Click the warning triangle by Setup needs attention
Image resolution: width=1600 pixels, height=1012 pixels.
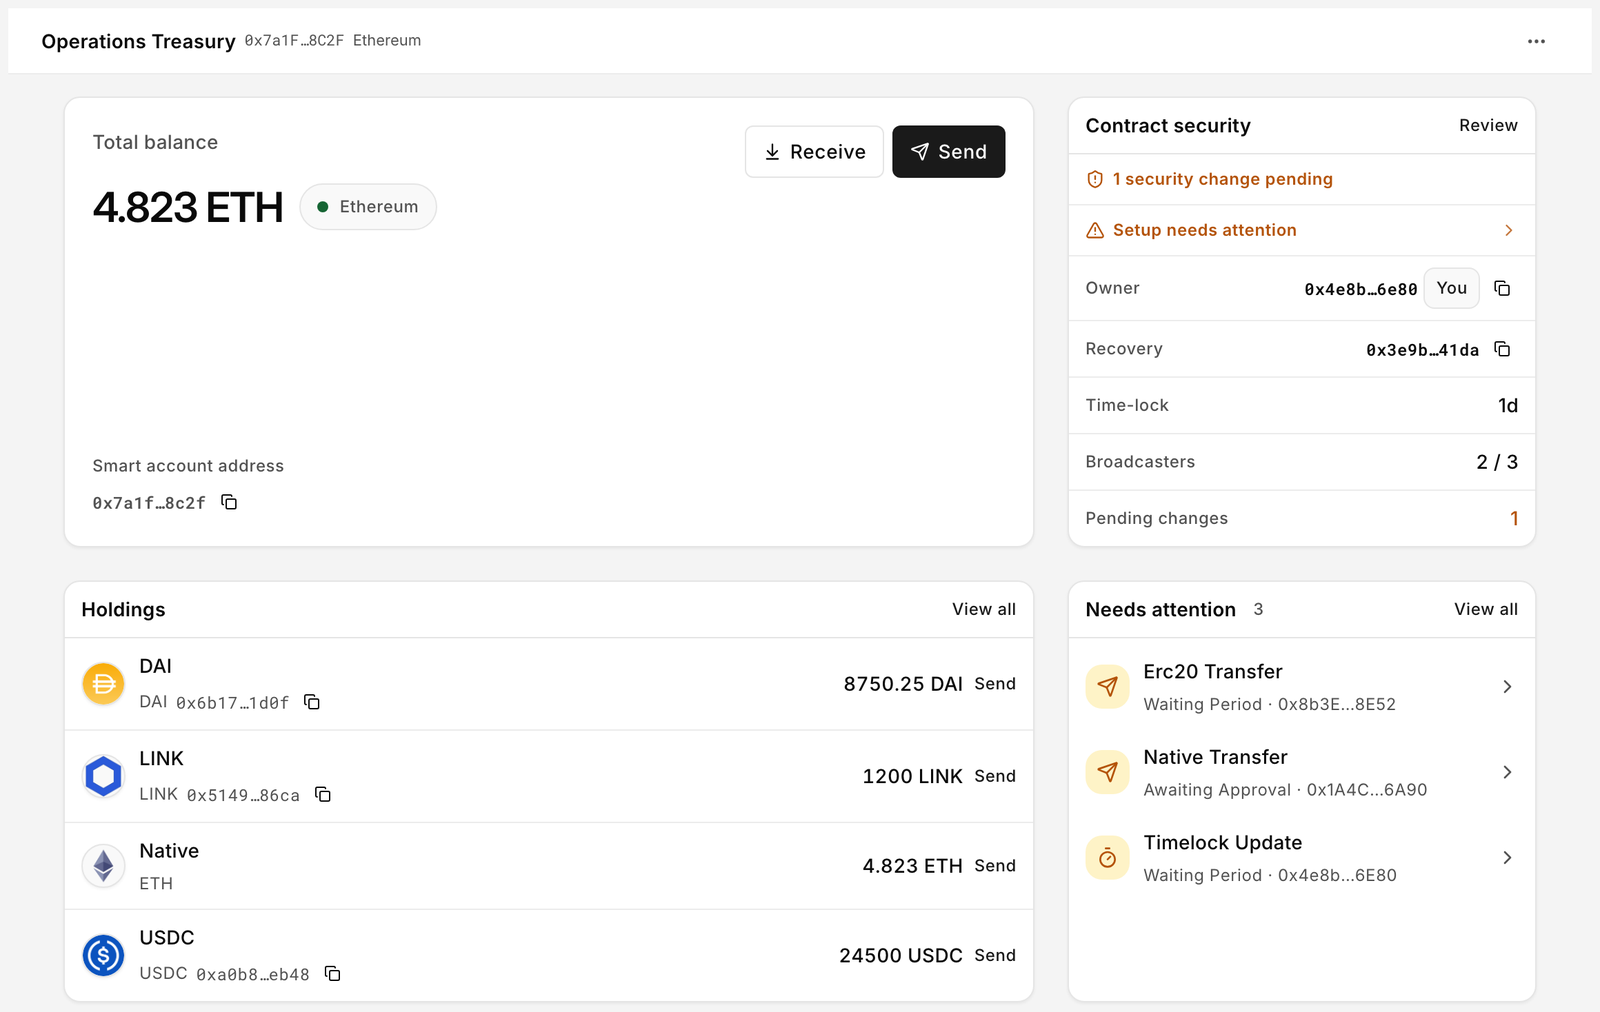coord(1095,231)
